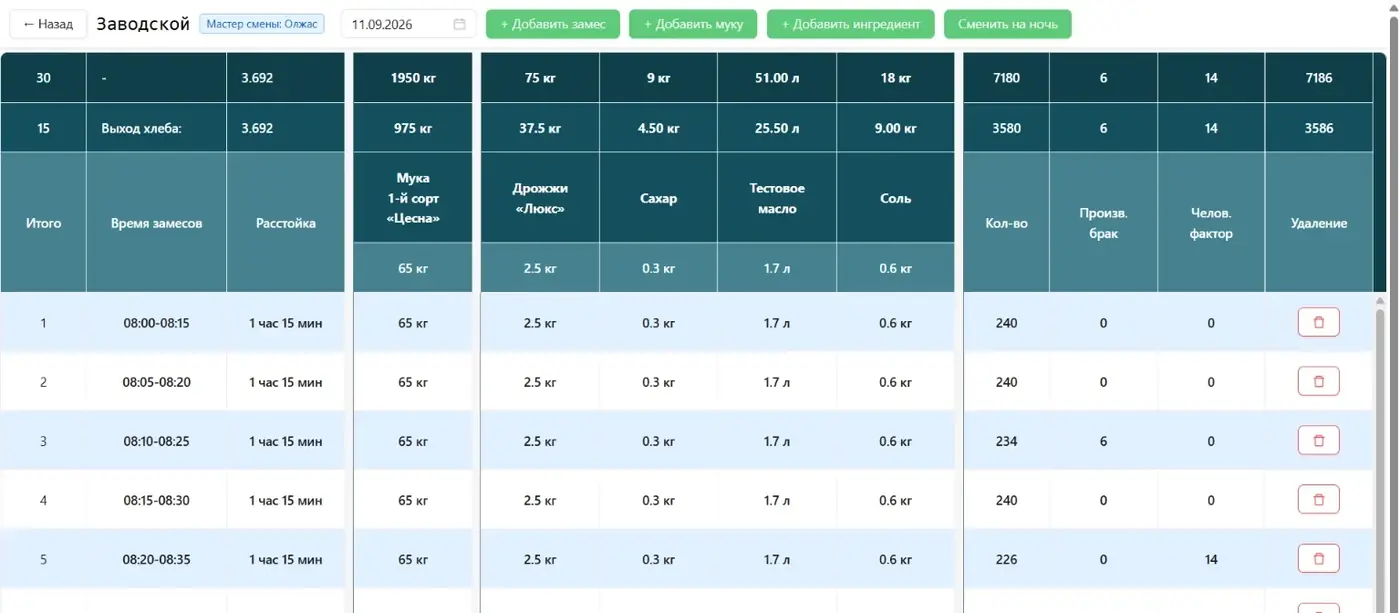Delete mix row 1 with the trash icon
The width and height of the screenshot is (1400, 613).
(1318, 322)
